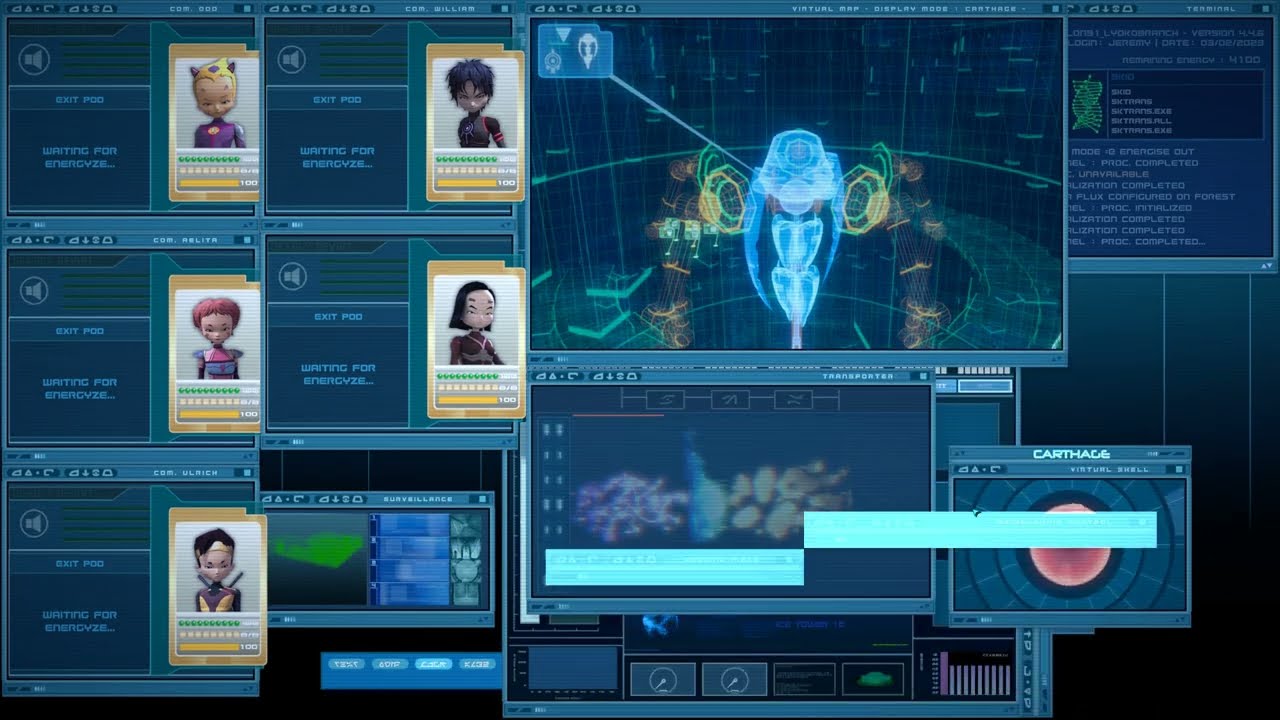Screen dimensions: 1280x720
Task: Click the Terminal scroll arrows
Action: coord(1268,266)
